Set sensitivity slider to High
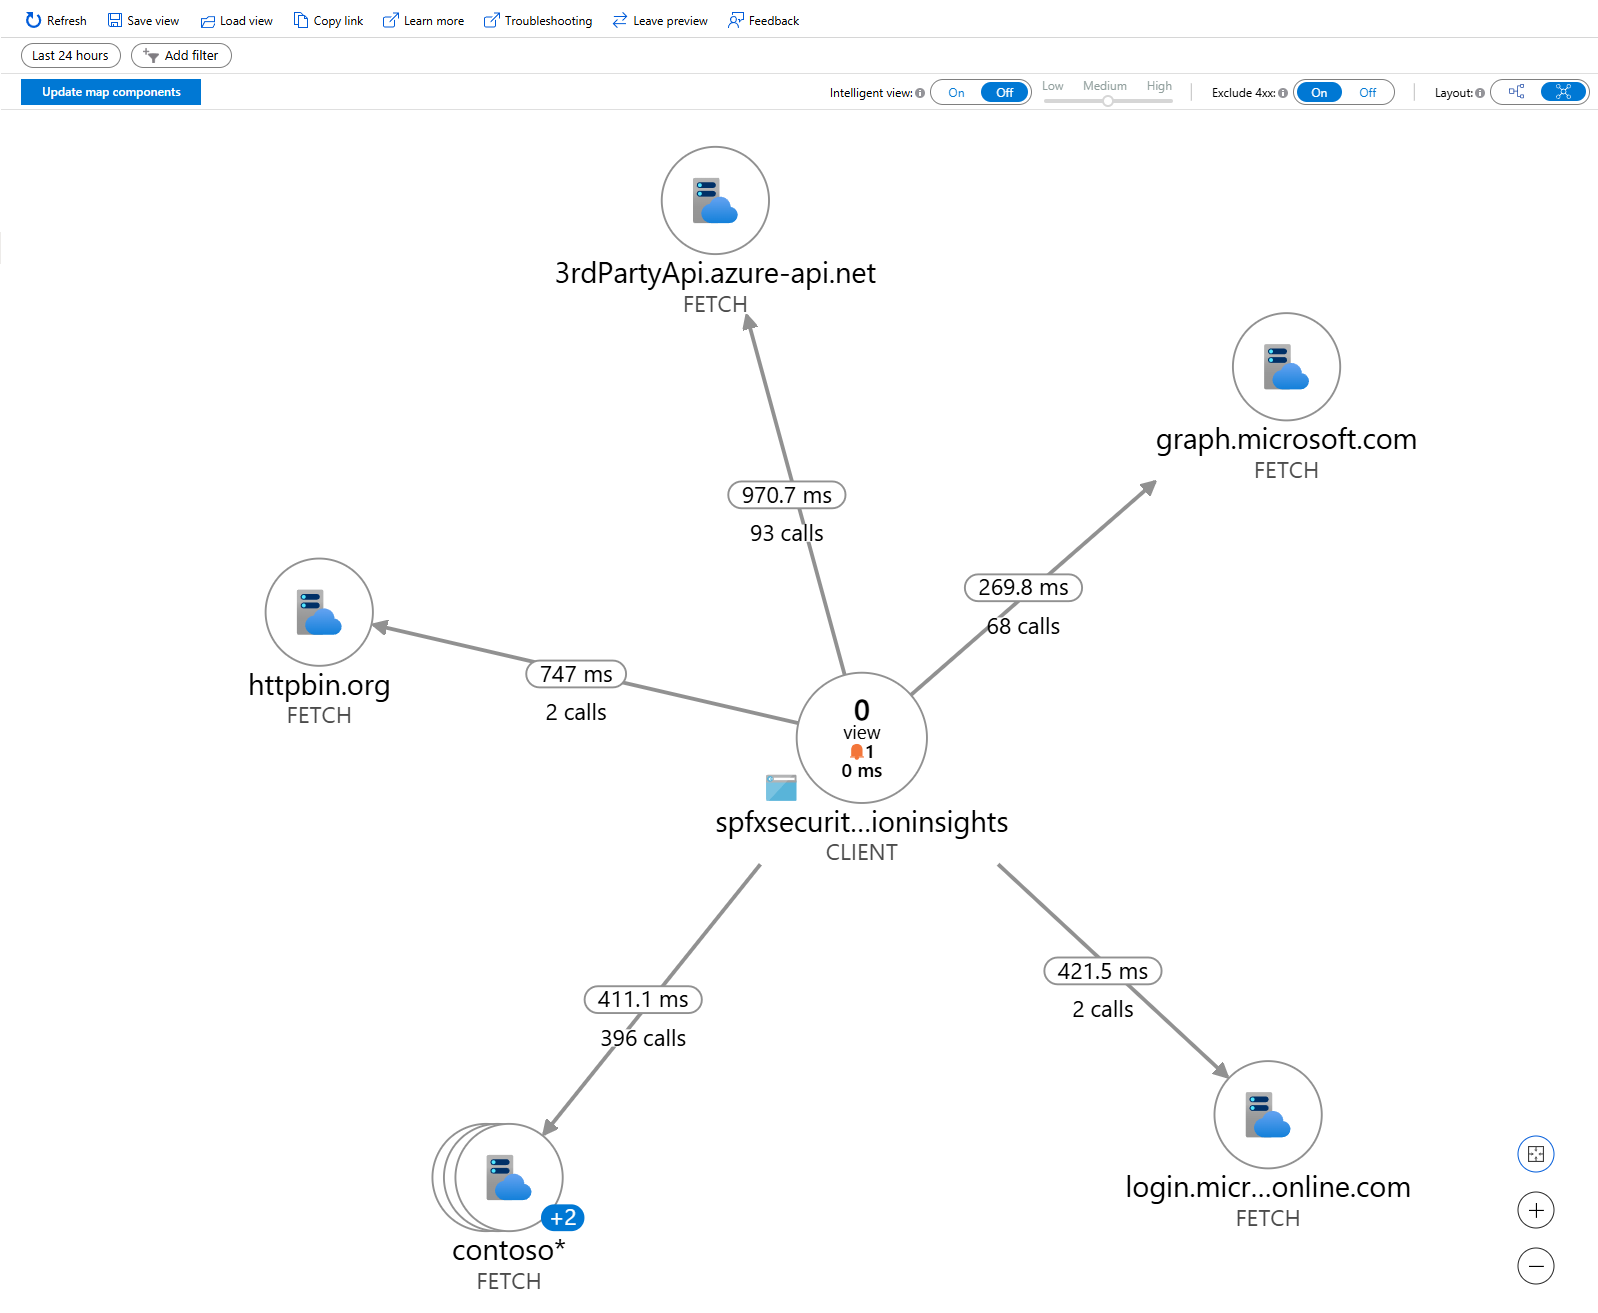 coord(1159,87)
